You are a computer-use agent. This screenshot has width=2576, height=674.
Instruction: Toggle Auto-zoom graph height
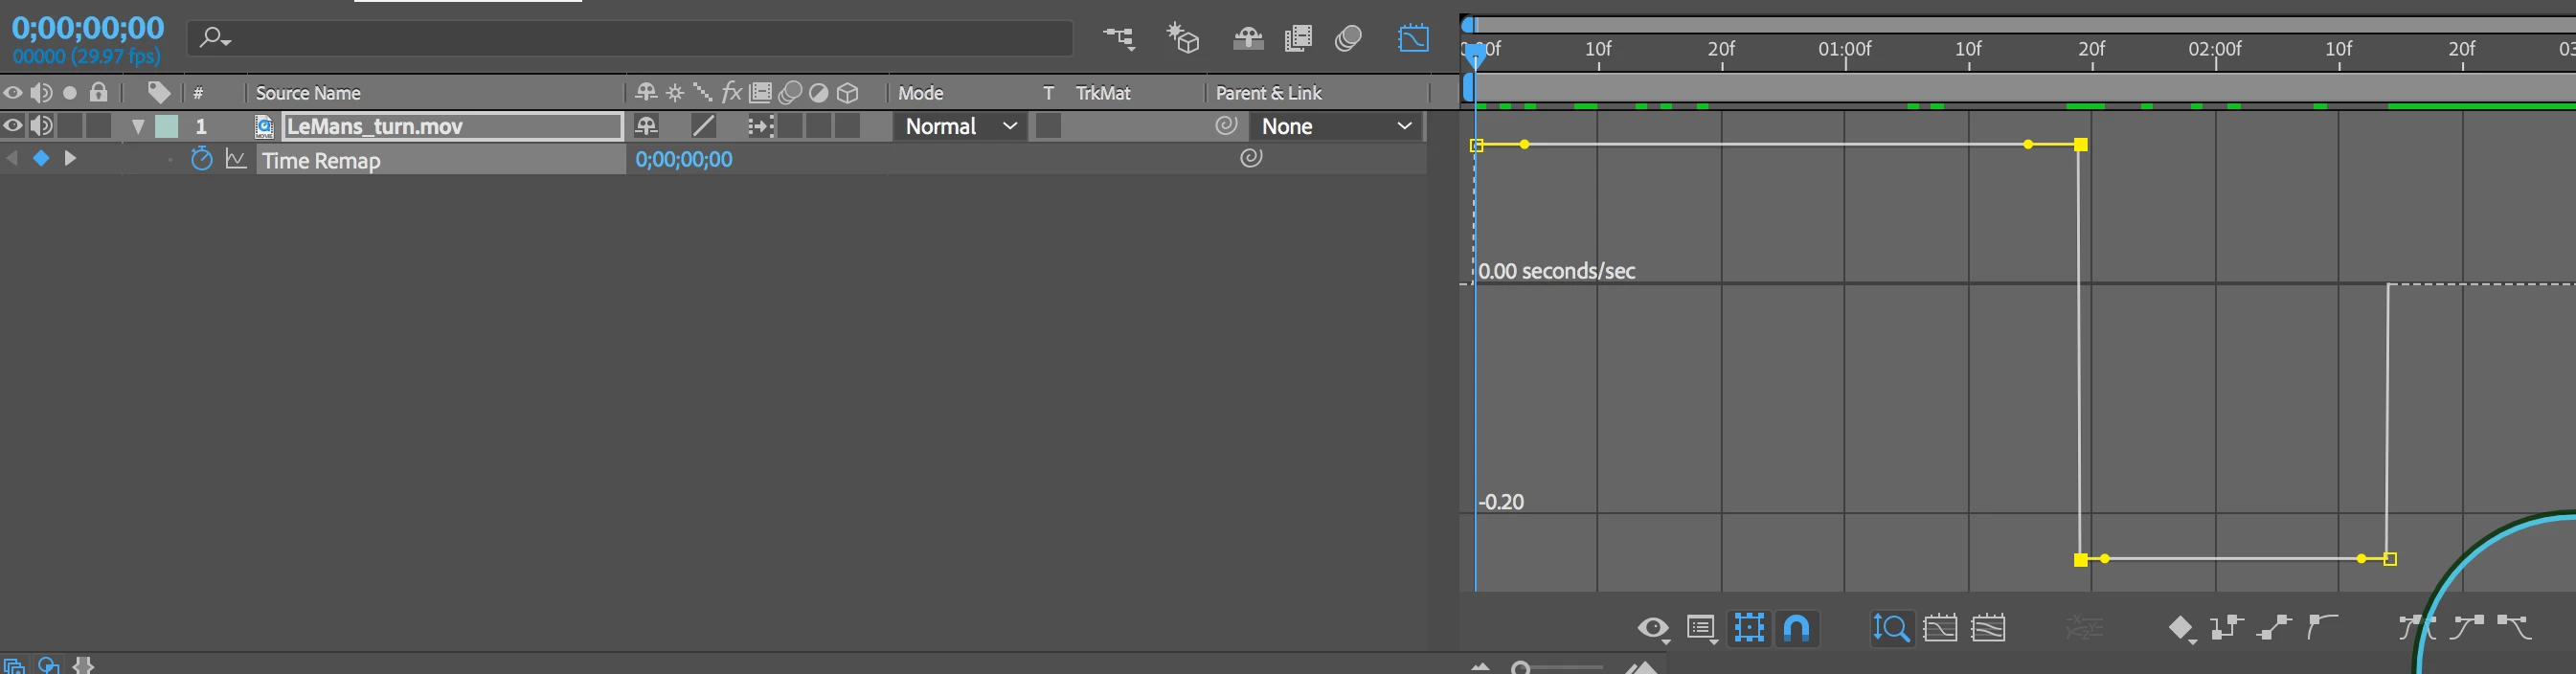(x=1891, y=628)
